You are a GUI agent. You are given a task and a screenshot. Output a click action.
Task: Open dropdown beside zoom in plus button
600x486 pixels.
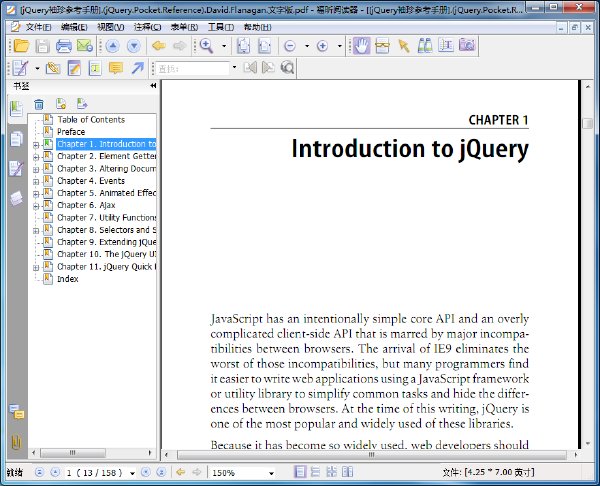click(340, 46)
